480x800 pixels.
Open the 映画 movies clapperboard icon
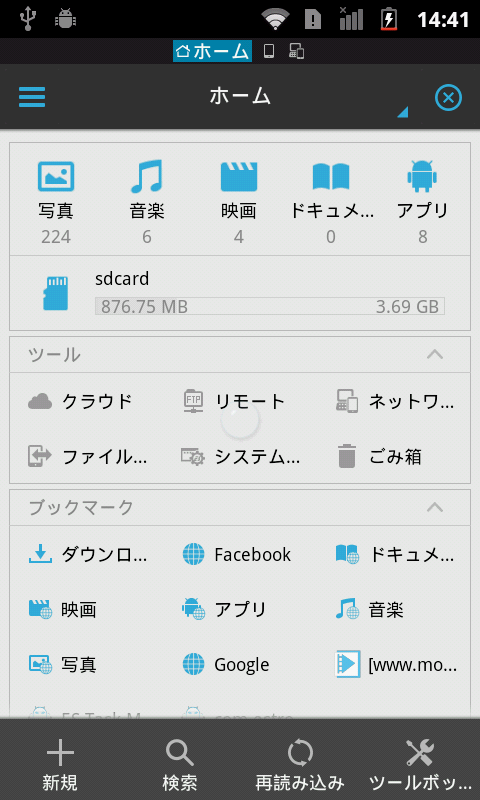[x=239, y=177]
